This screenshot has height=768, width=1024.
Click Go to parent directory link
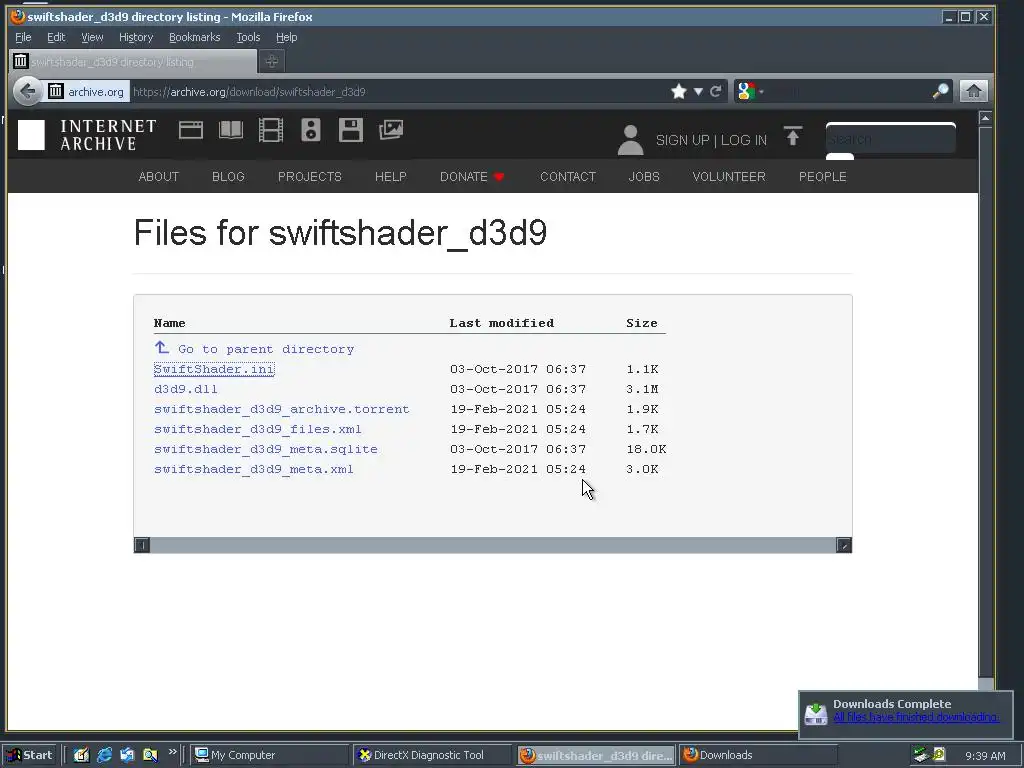click(266, 349)
